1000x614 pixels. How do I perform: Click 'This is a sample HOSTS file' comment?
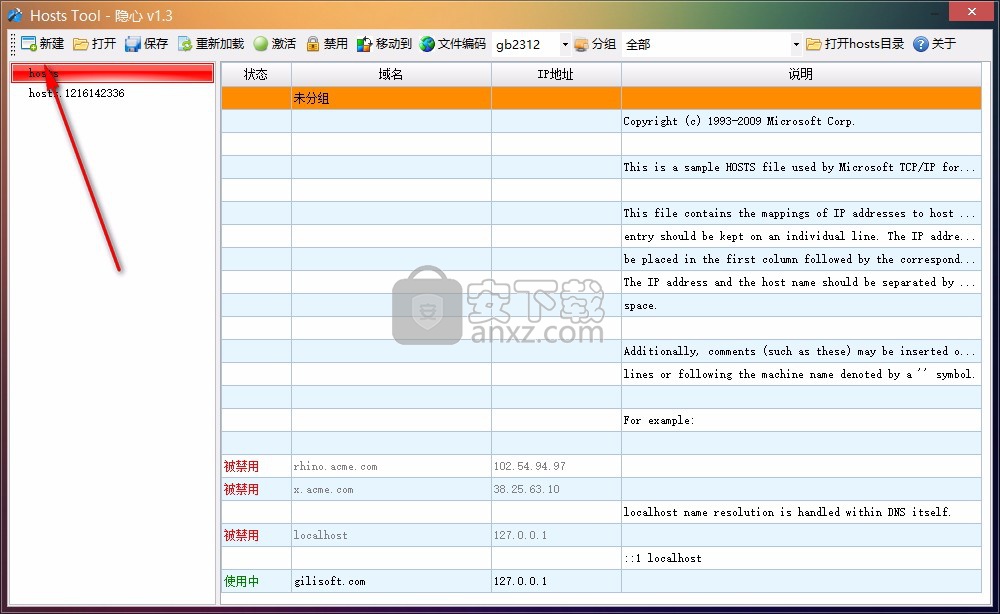(x=800, y=167)
